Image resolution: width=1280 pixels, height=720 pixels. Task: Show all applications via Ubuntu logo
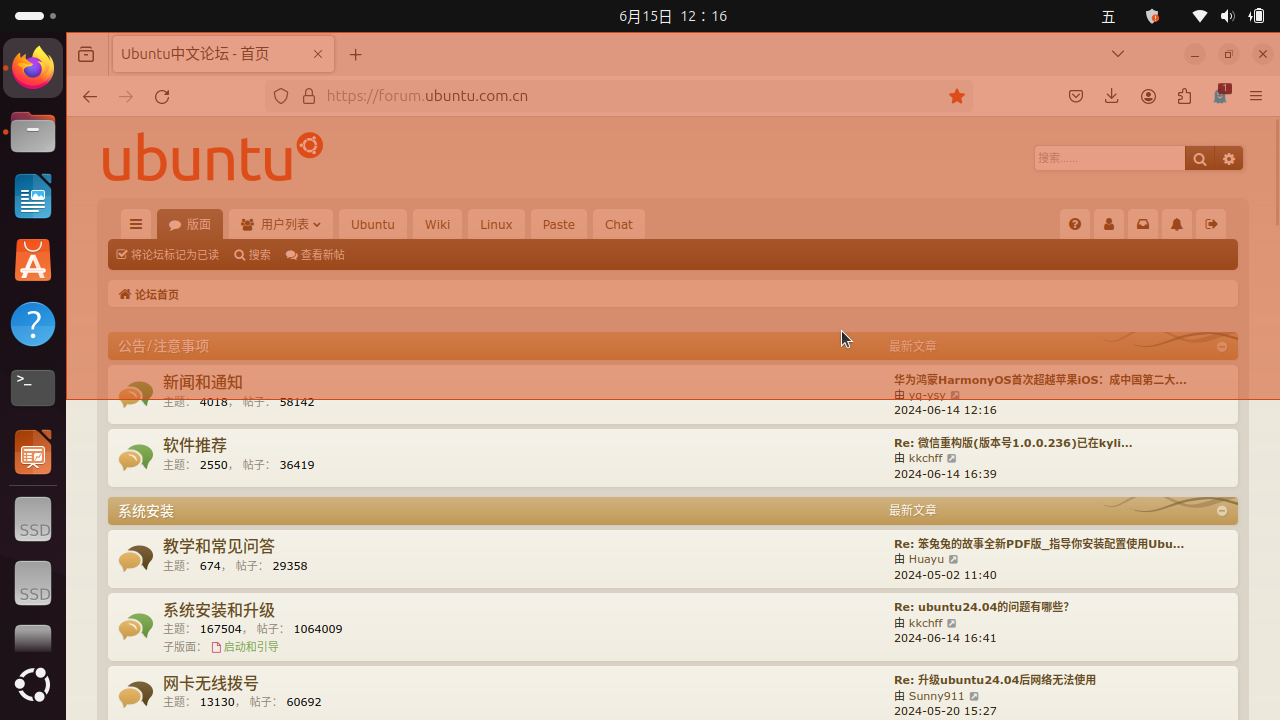pyautogui.click(x=33, y=685)
